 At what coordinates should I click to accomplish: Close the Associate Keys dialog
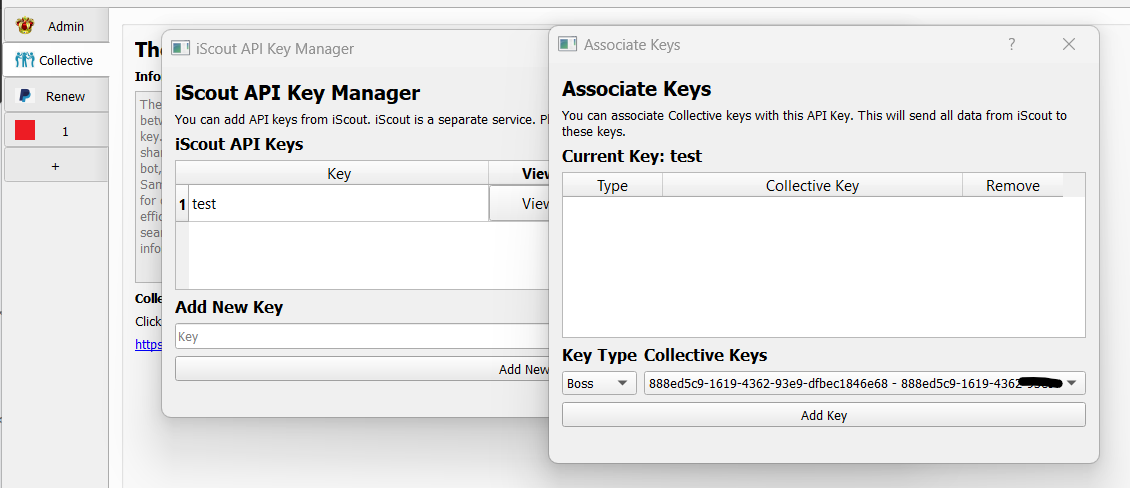[x=1068, y=45]
